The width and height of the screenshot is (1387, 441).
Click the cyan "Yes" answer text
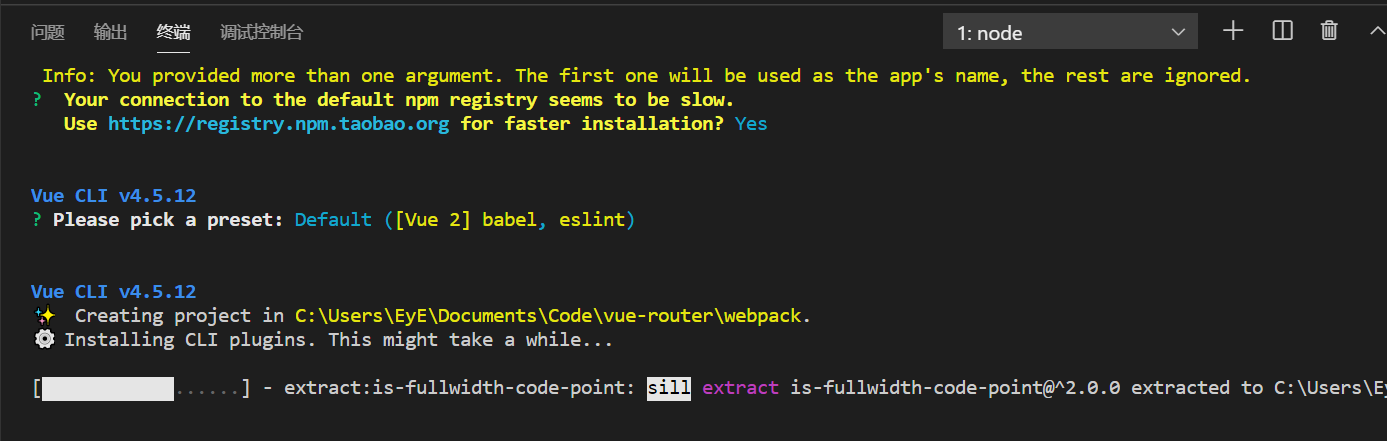point(751,124)
